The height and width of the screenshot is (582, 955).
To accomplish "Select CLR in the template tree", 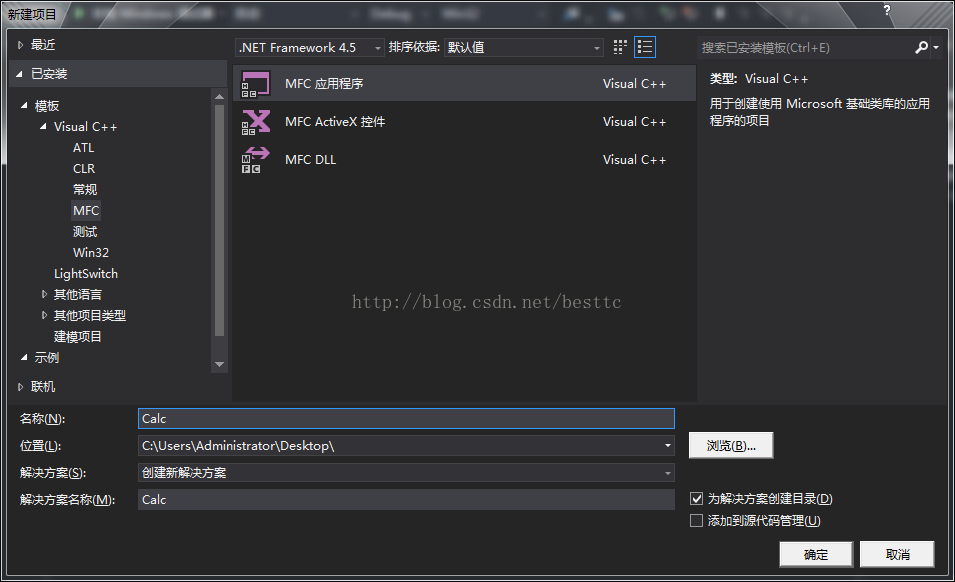I will click(x=84, y=169).
